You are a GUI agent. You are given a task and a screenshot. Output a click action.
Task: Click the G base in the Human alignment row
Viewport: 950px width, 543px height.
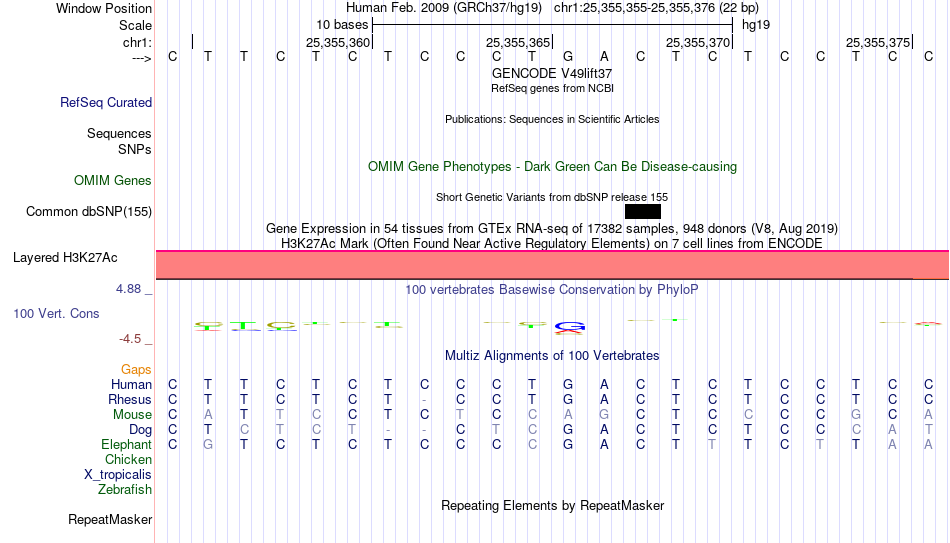[x=568, y=385]
